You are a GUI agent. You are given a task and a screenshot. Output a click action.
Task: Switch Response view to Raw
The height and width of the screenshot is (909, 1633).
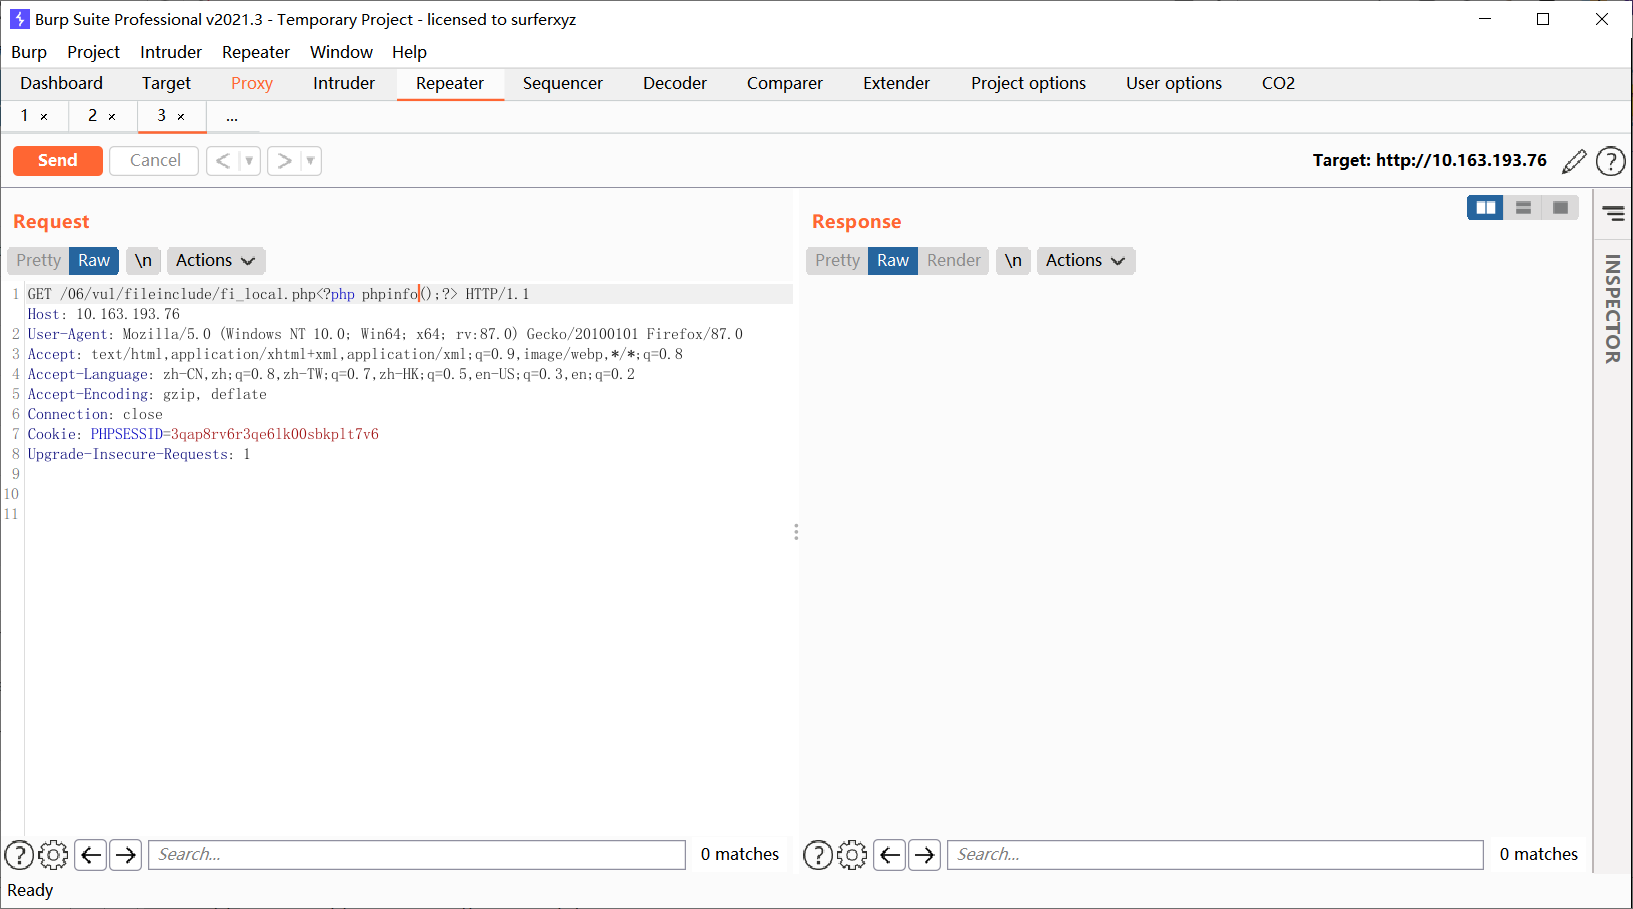point(893,261)
